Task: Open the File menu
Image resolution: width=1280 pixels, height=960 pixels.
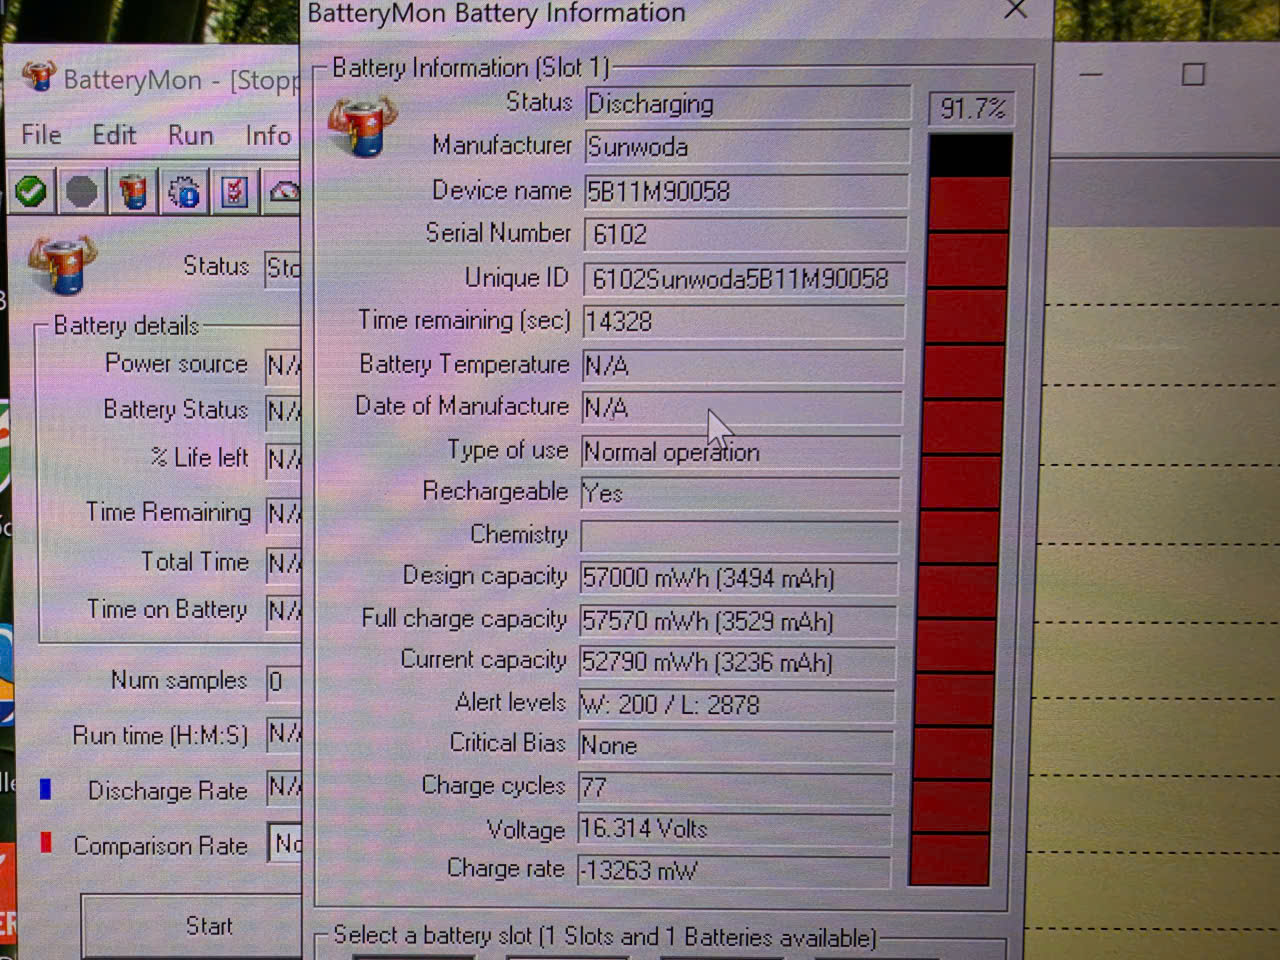Action: [x=41, y=135]
